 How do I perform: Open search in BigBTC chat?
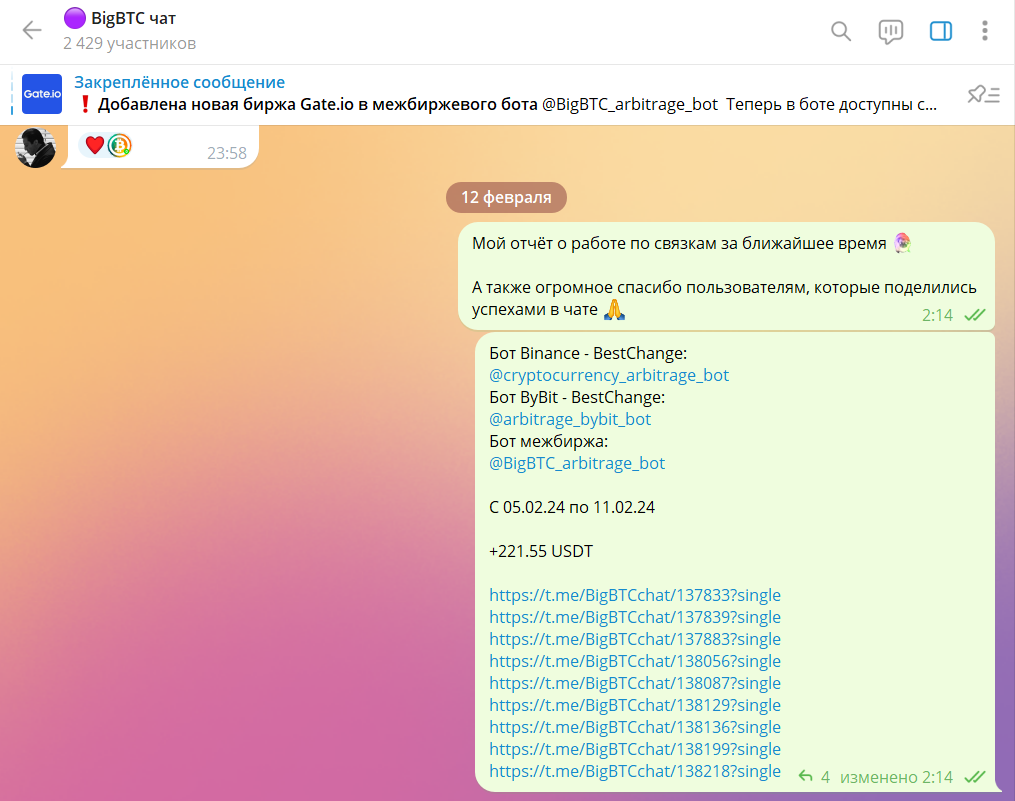tap(840, 31)
